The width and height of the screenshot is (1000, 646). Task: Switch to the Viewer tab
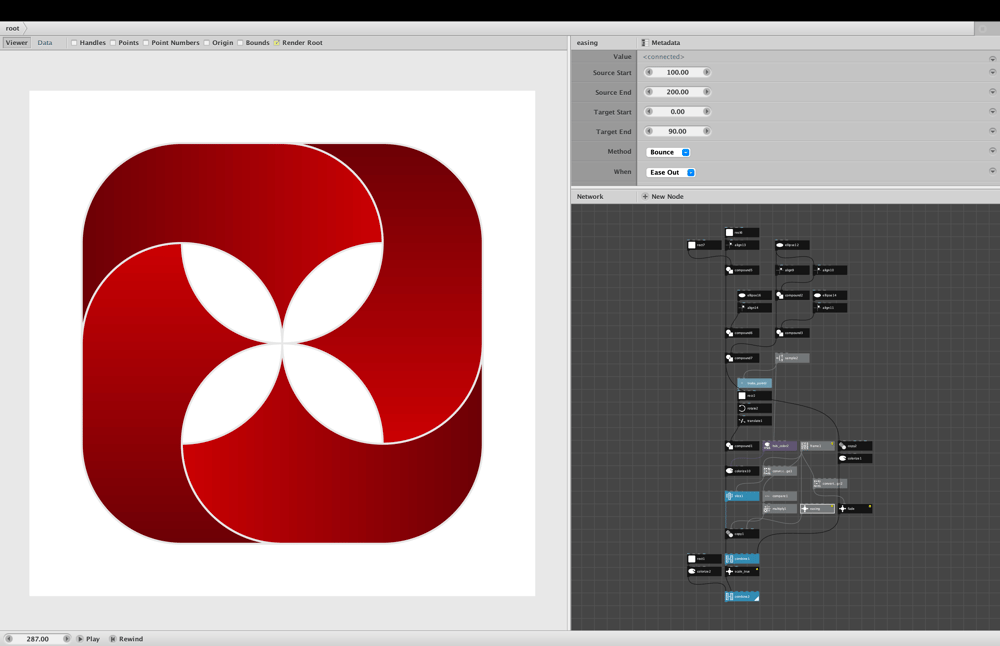[17, 43]
